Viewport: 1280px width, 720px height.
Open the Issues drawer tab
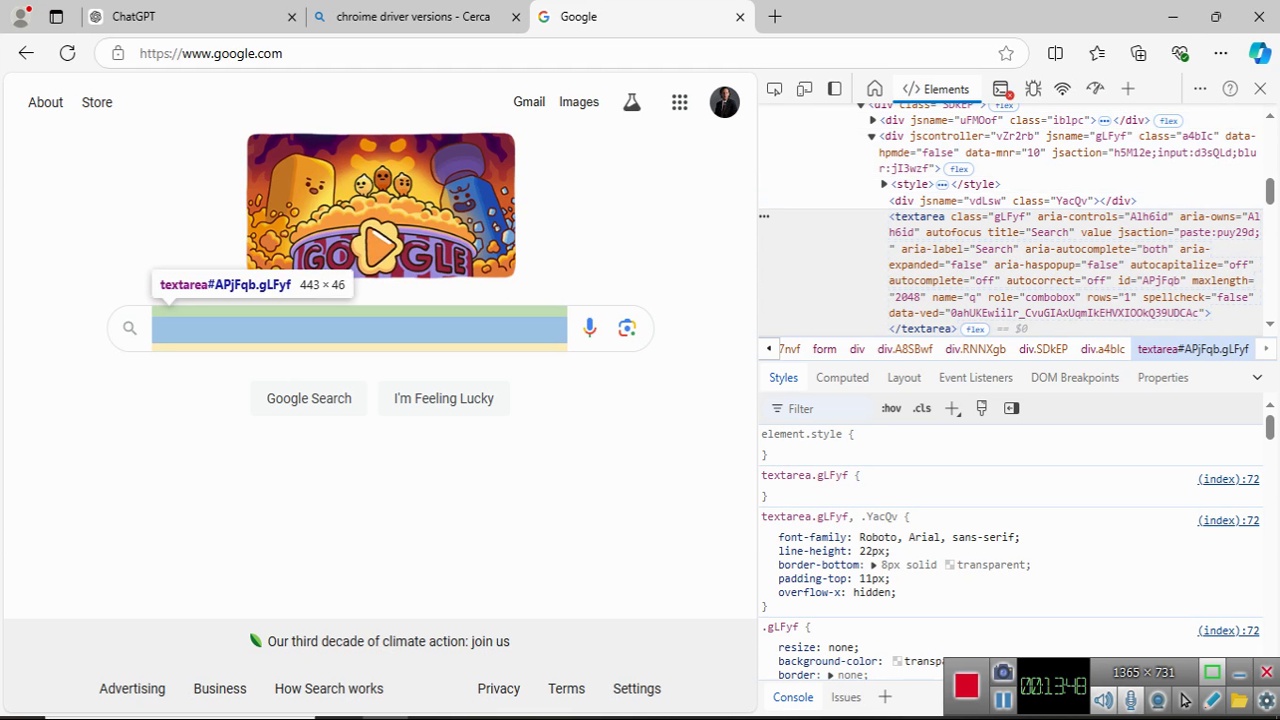(x=845, y=697)
